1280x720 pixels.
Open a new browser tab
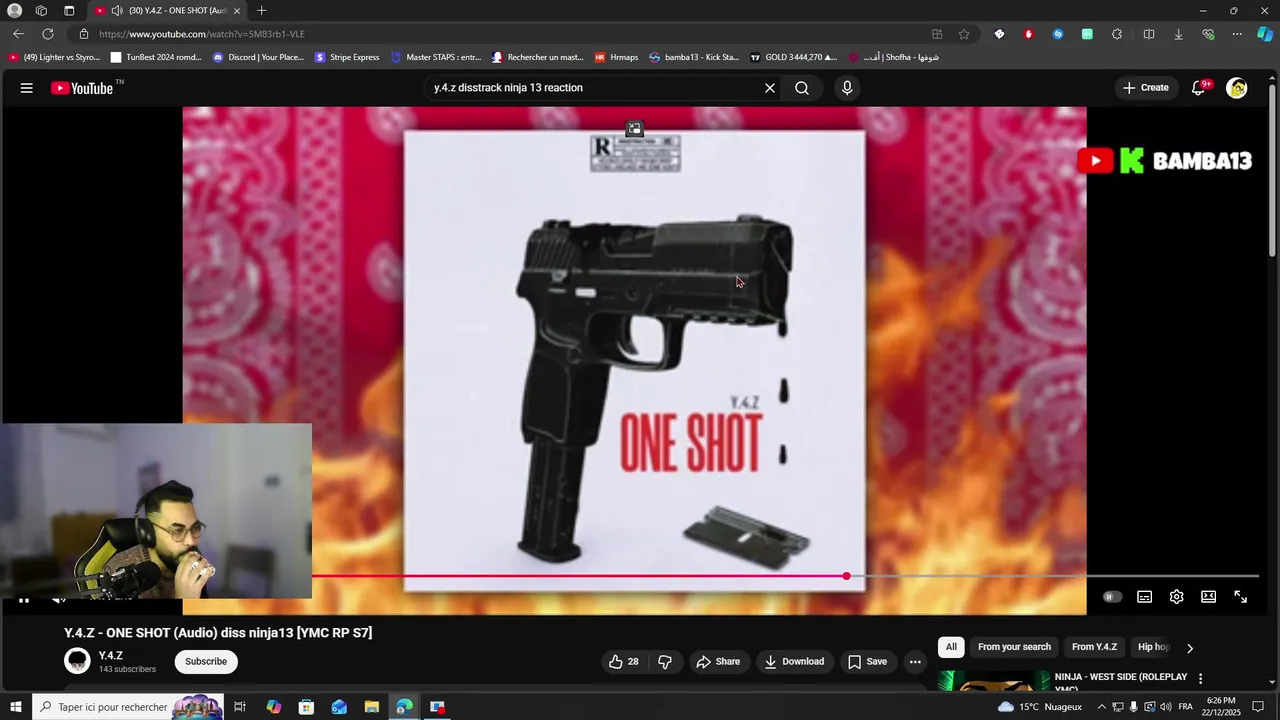261,10
